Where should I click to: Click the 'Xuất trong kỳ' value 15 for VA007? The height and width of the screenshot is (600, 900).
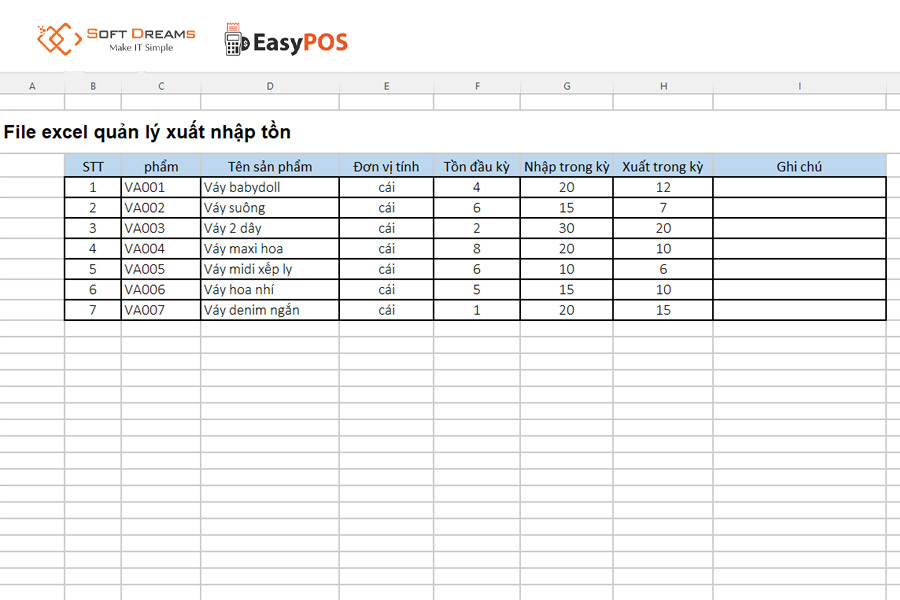click(663, 310)
